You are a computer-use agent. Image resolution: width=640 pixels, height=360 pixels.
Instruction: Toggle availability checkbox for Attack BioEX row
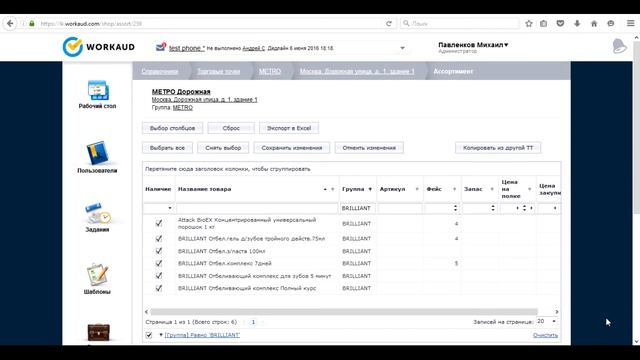click(159, 223)
